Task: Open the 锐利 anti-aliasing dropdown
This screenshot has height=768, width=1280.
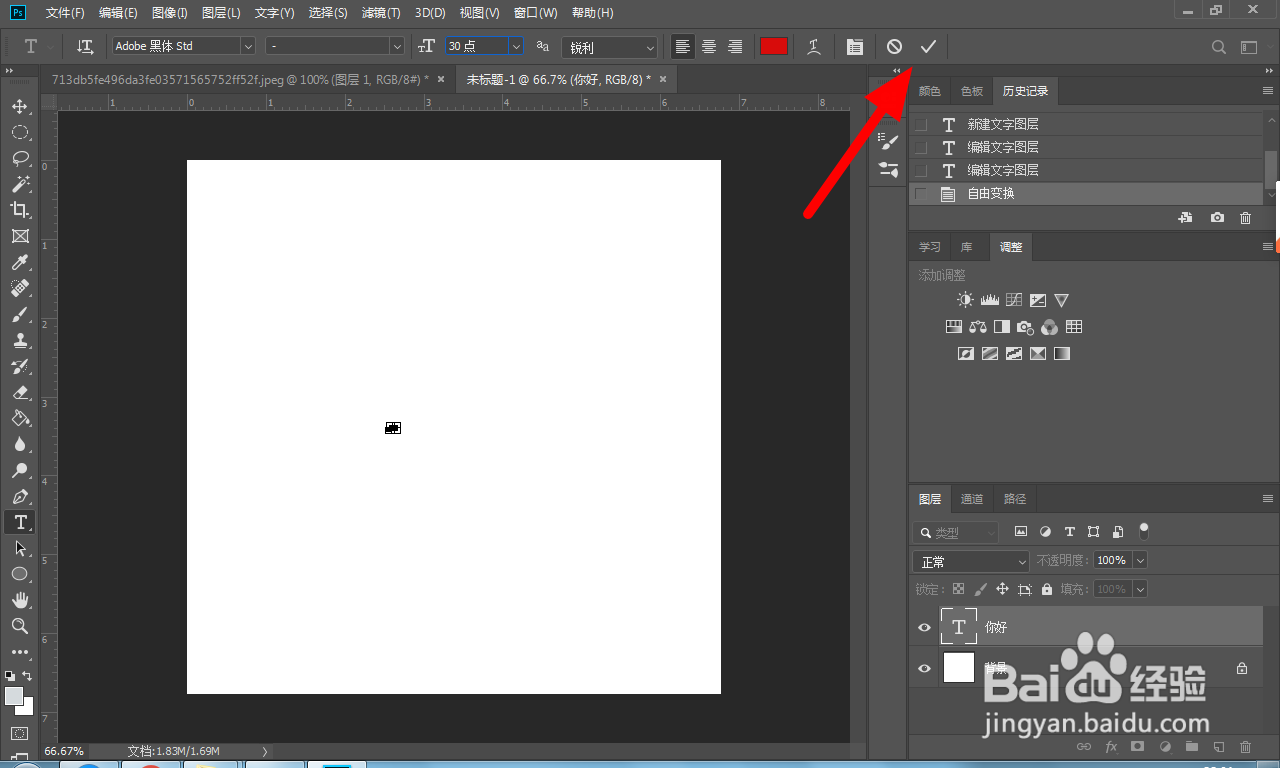Action: (609, 47)
